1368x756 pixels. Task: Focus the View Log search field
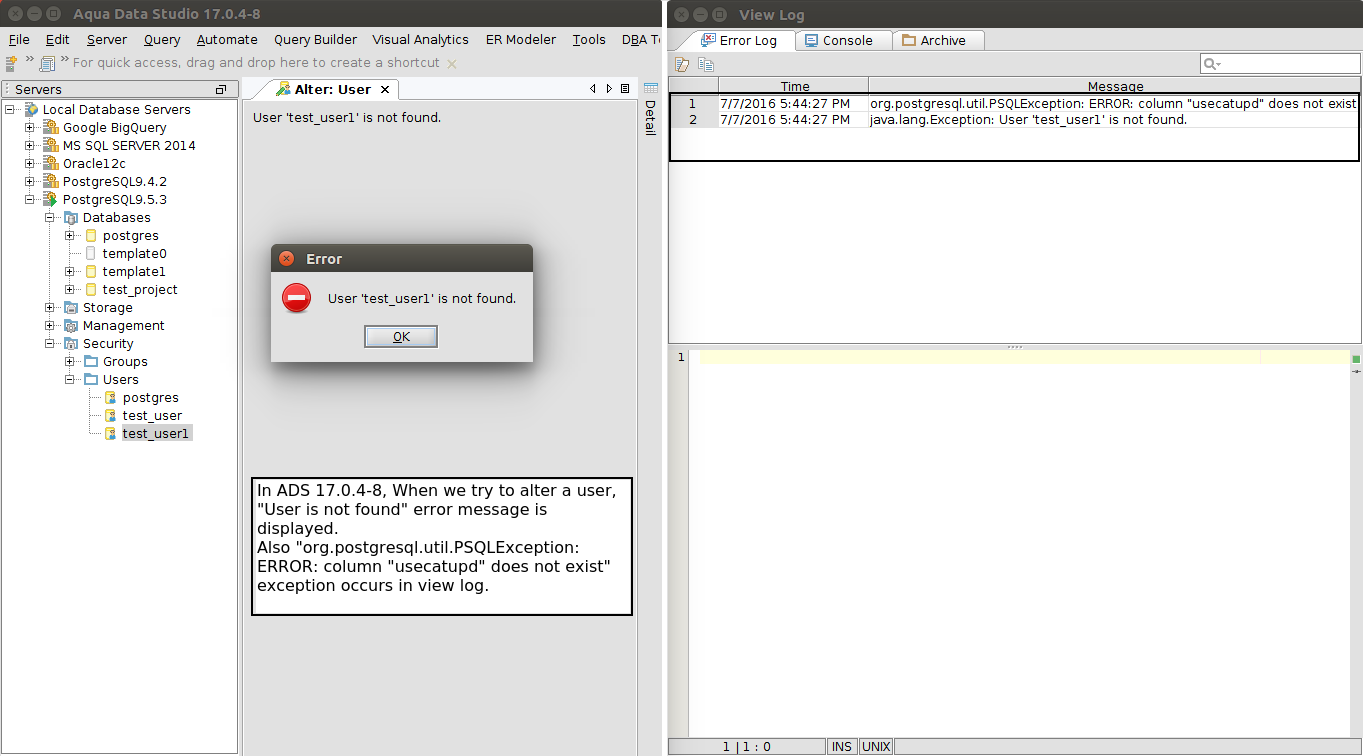point(1280,64)
